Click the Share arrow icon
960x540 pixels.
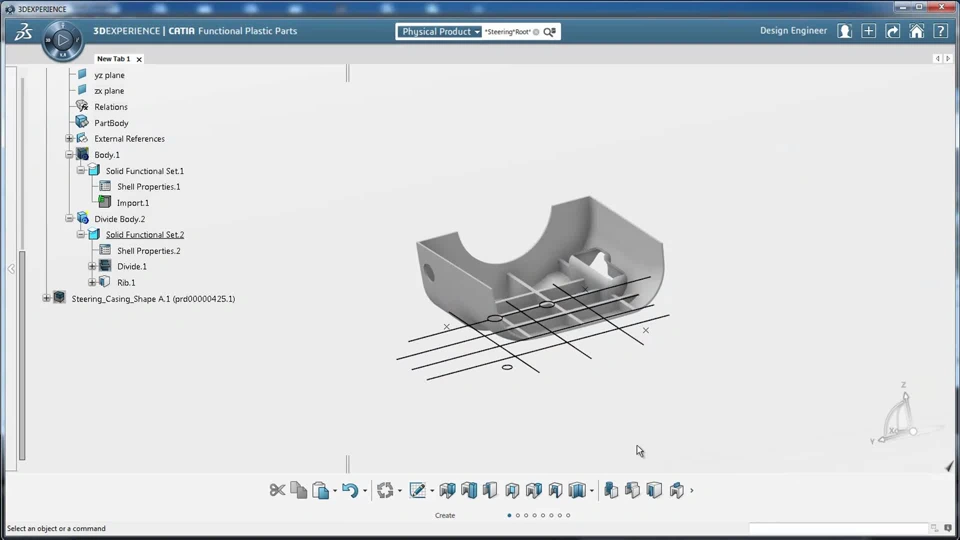(x=893, y=31)
